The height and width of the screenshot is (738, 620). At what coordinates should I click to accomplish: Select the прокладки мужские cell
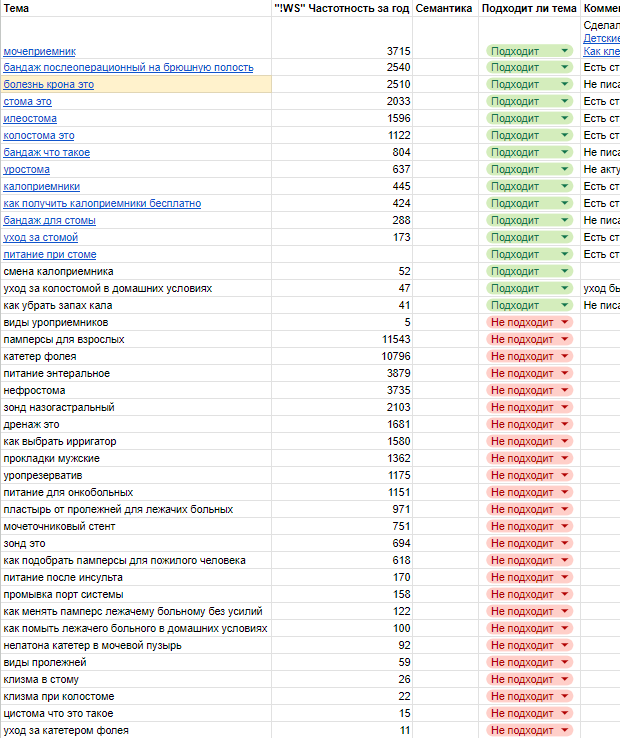(x=136, y=458)
